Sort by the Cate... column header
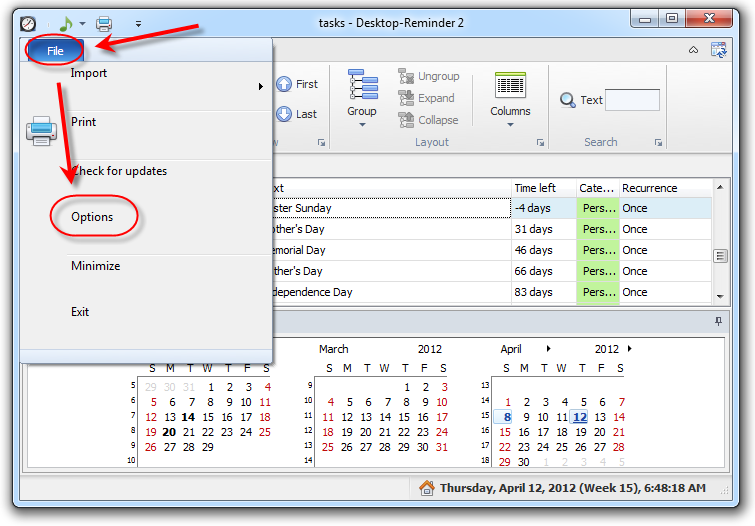Screen dimensions: 755x526 pyautogui.click(x=598, y=188)
